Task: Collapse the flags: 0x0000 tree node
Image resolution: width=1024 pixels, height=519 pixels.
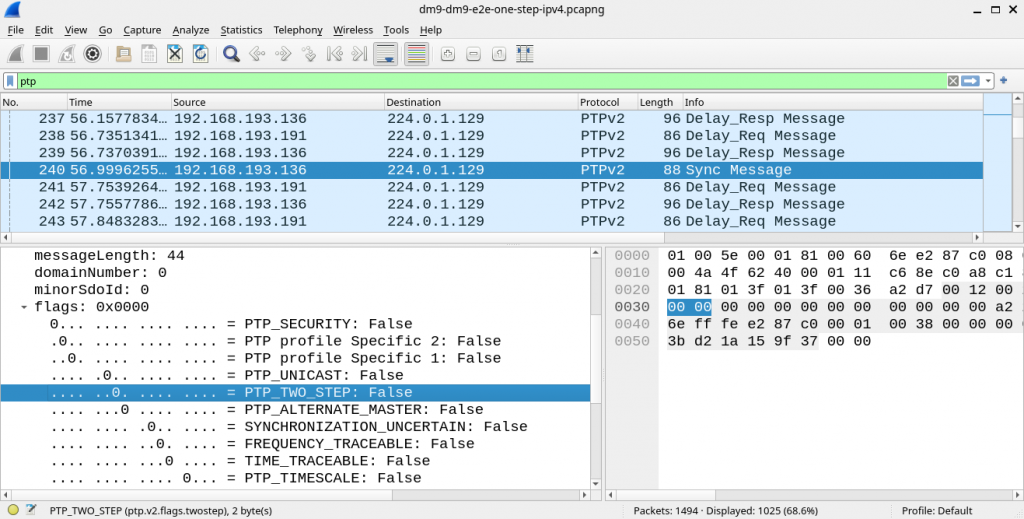Action: click(24, 307)
